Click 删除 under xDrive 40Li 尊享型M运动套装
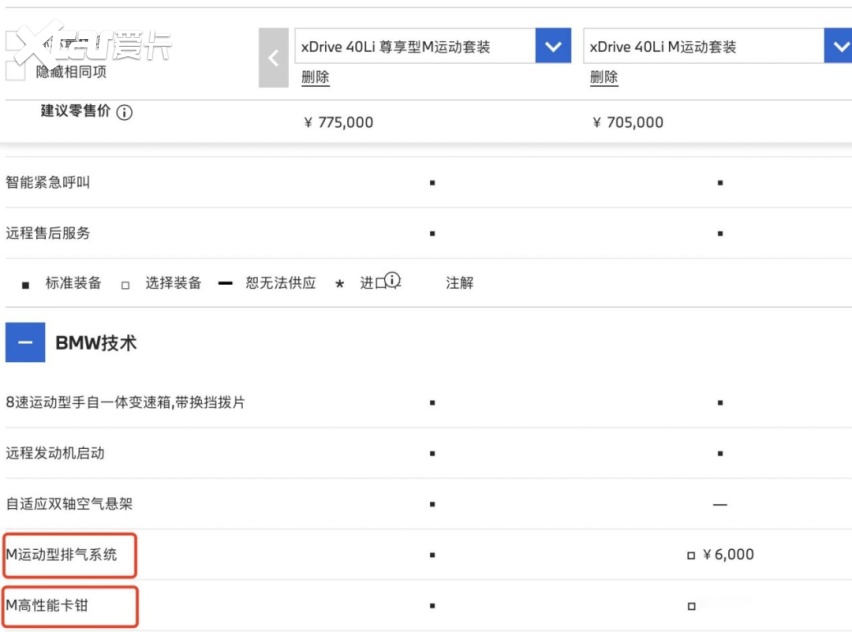Image resolution: width=852 pixels, height=632 pixels. tap(315, 77)
